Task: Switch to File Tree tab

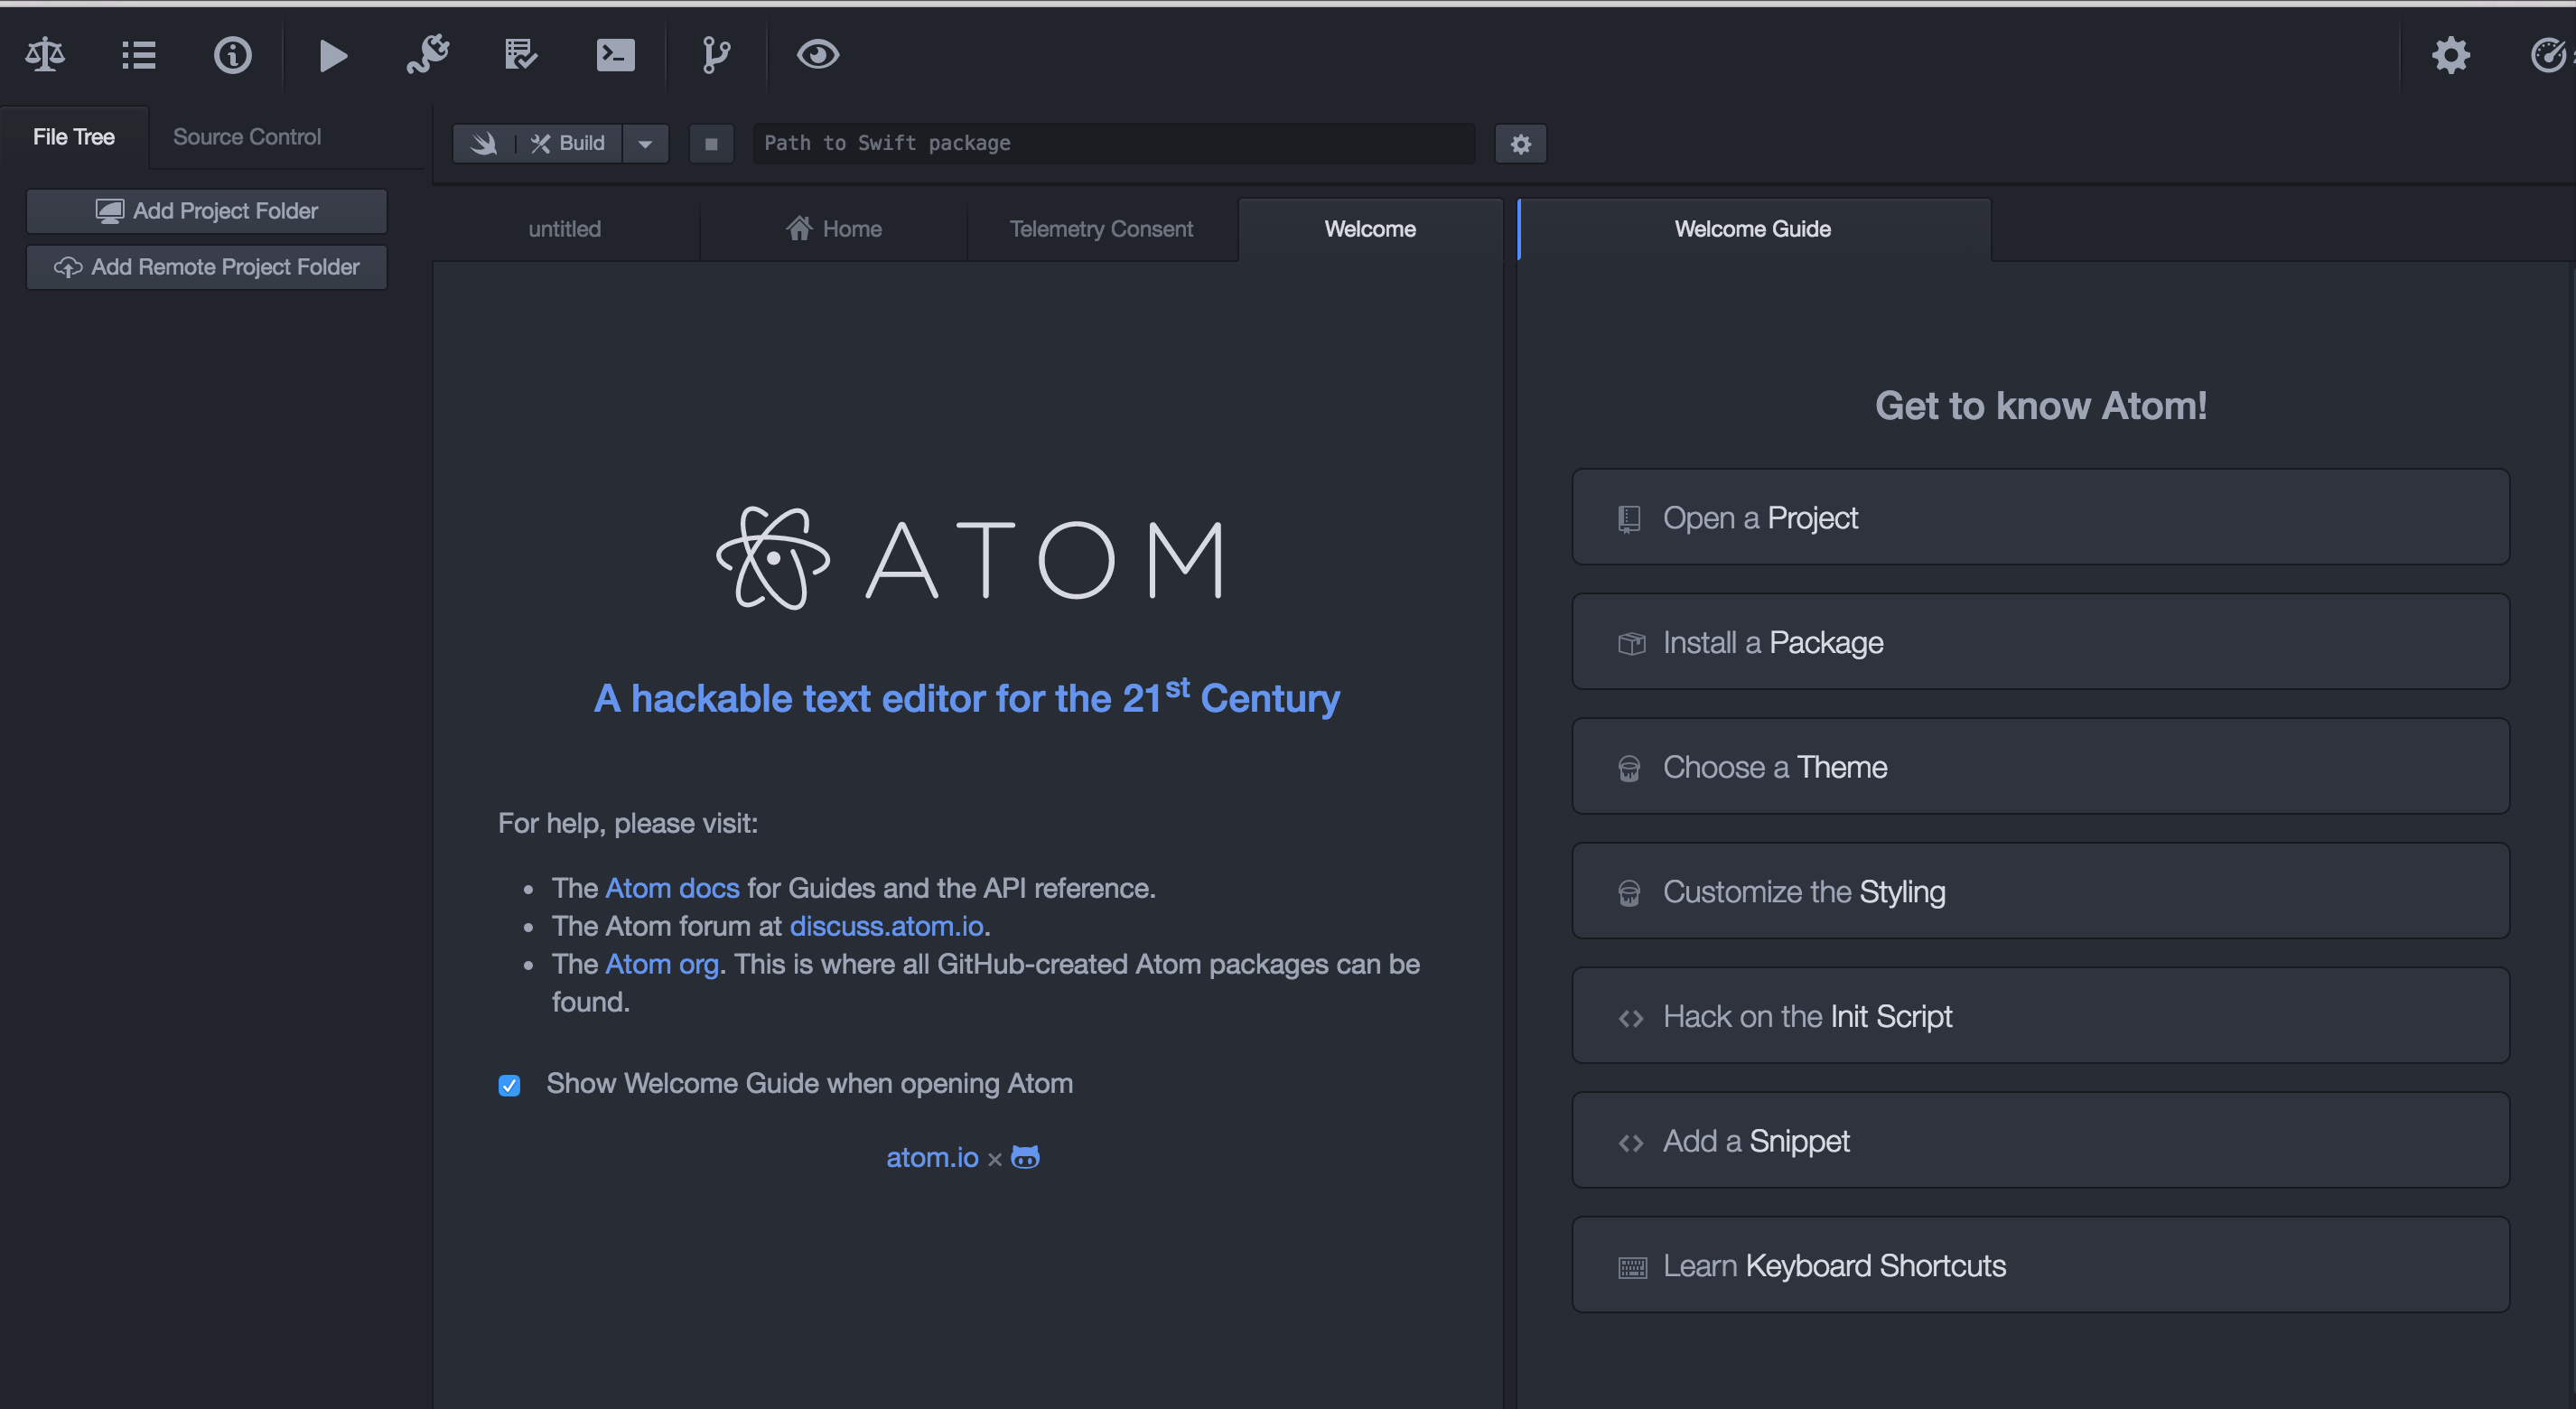Action: (x=74, y=137)
